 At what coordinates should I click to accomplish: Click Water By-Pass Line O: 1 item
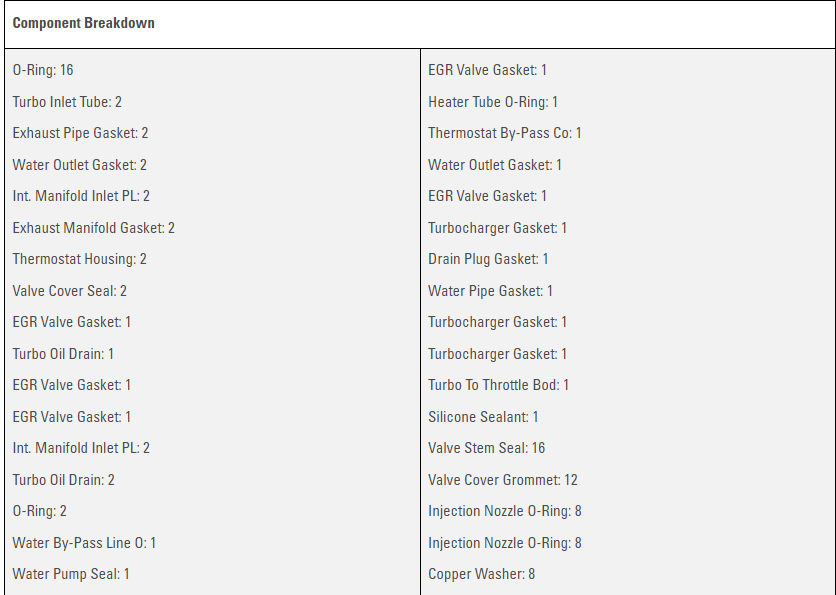(84, 543)
